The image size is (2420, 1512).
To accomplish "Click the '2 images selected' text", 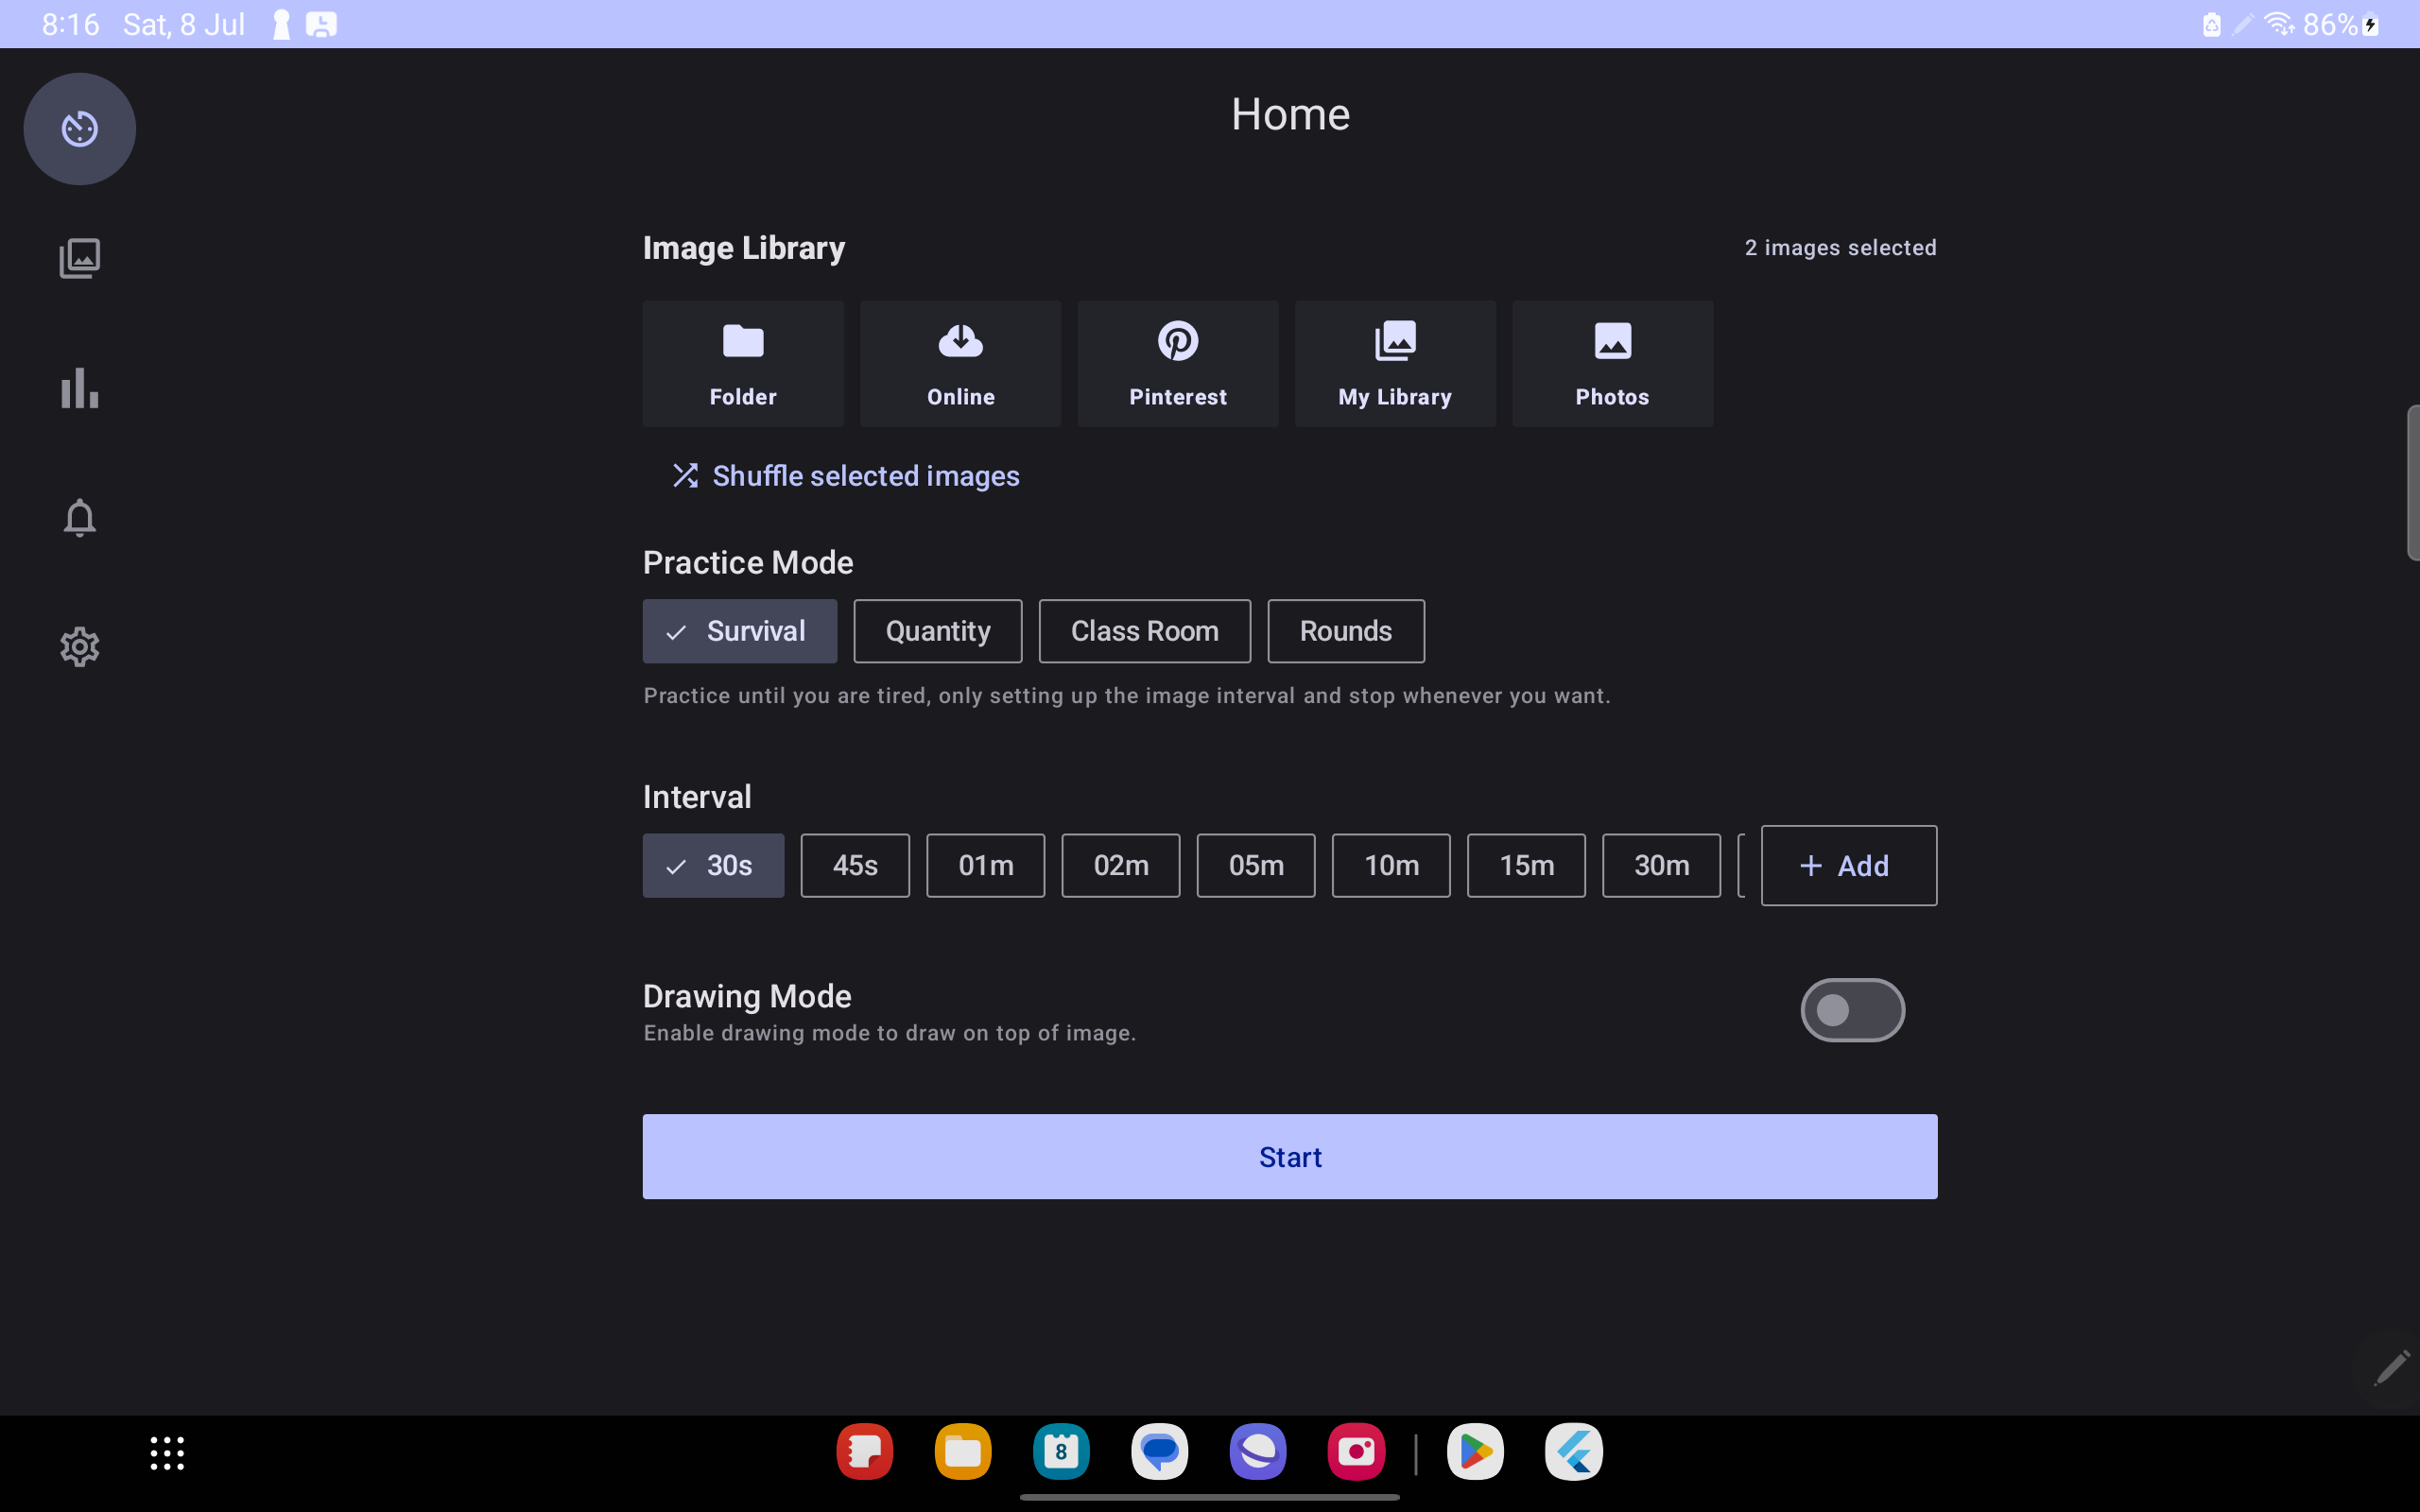I will [x=1840, y=248].
